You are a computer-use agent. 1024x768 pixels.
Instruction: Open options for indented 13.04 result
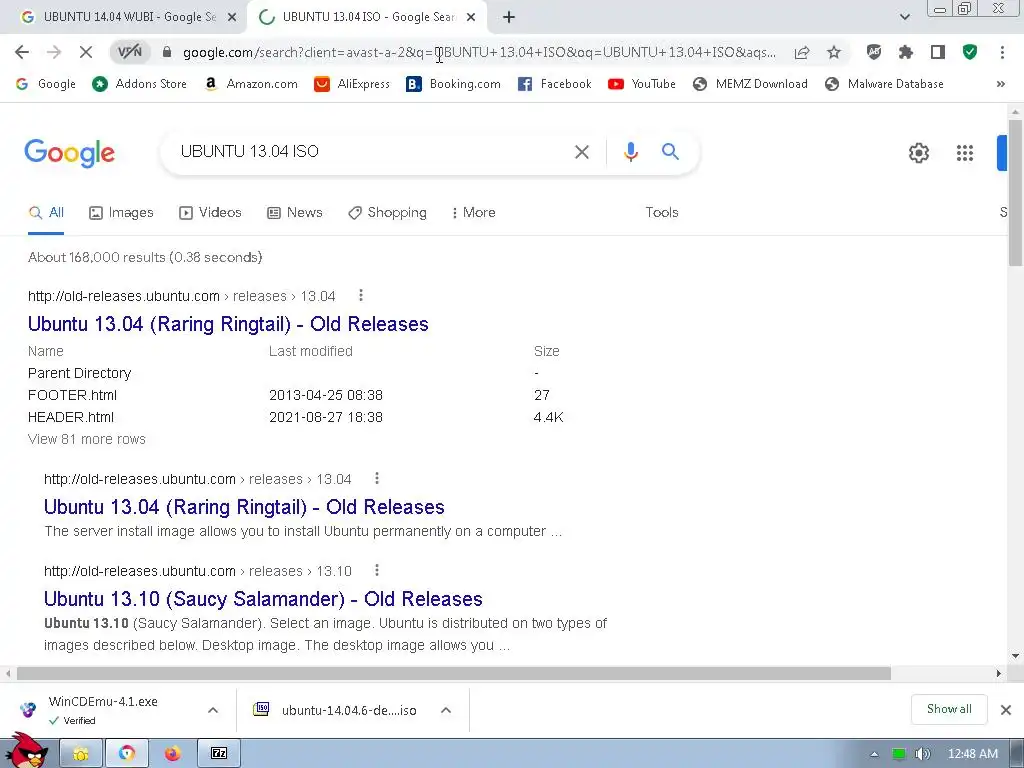point(377,479)
